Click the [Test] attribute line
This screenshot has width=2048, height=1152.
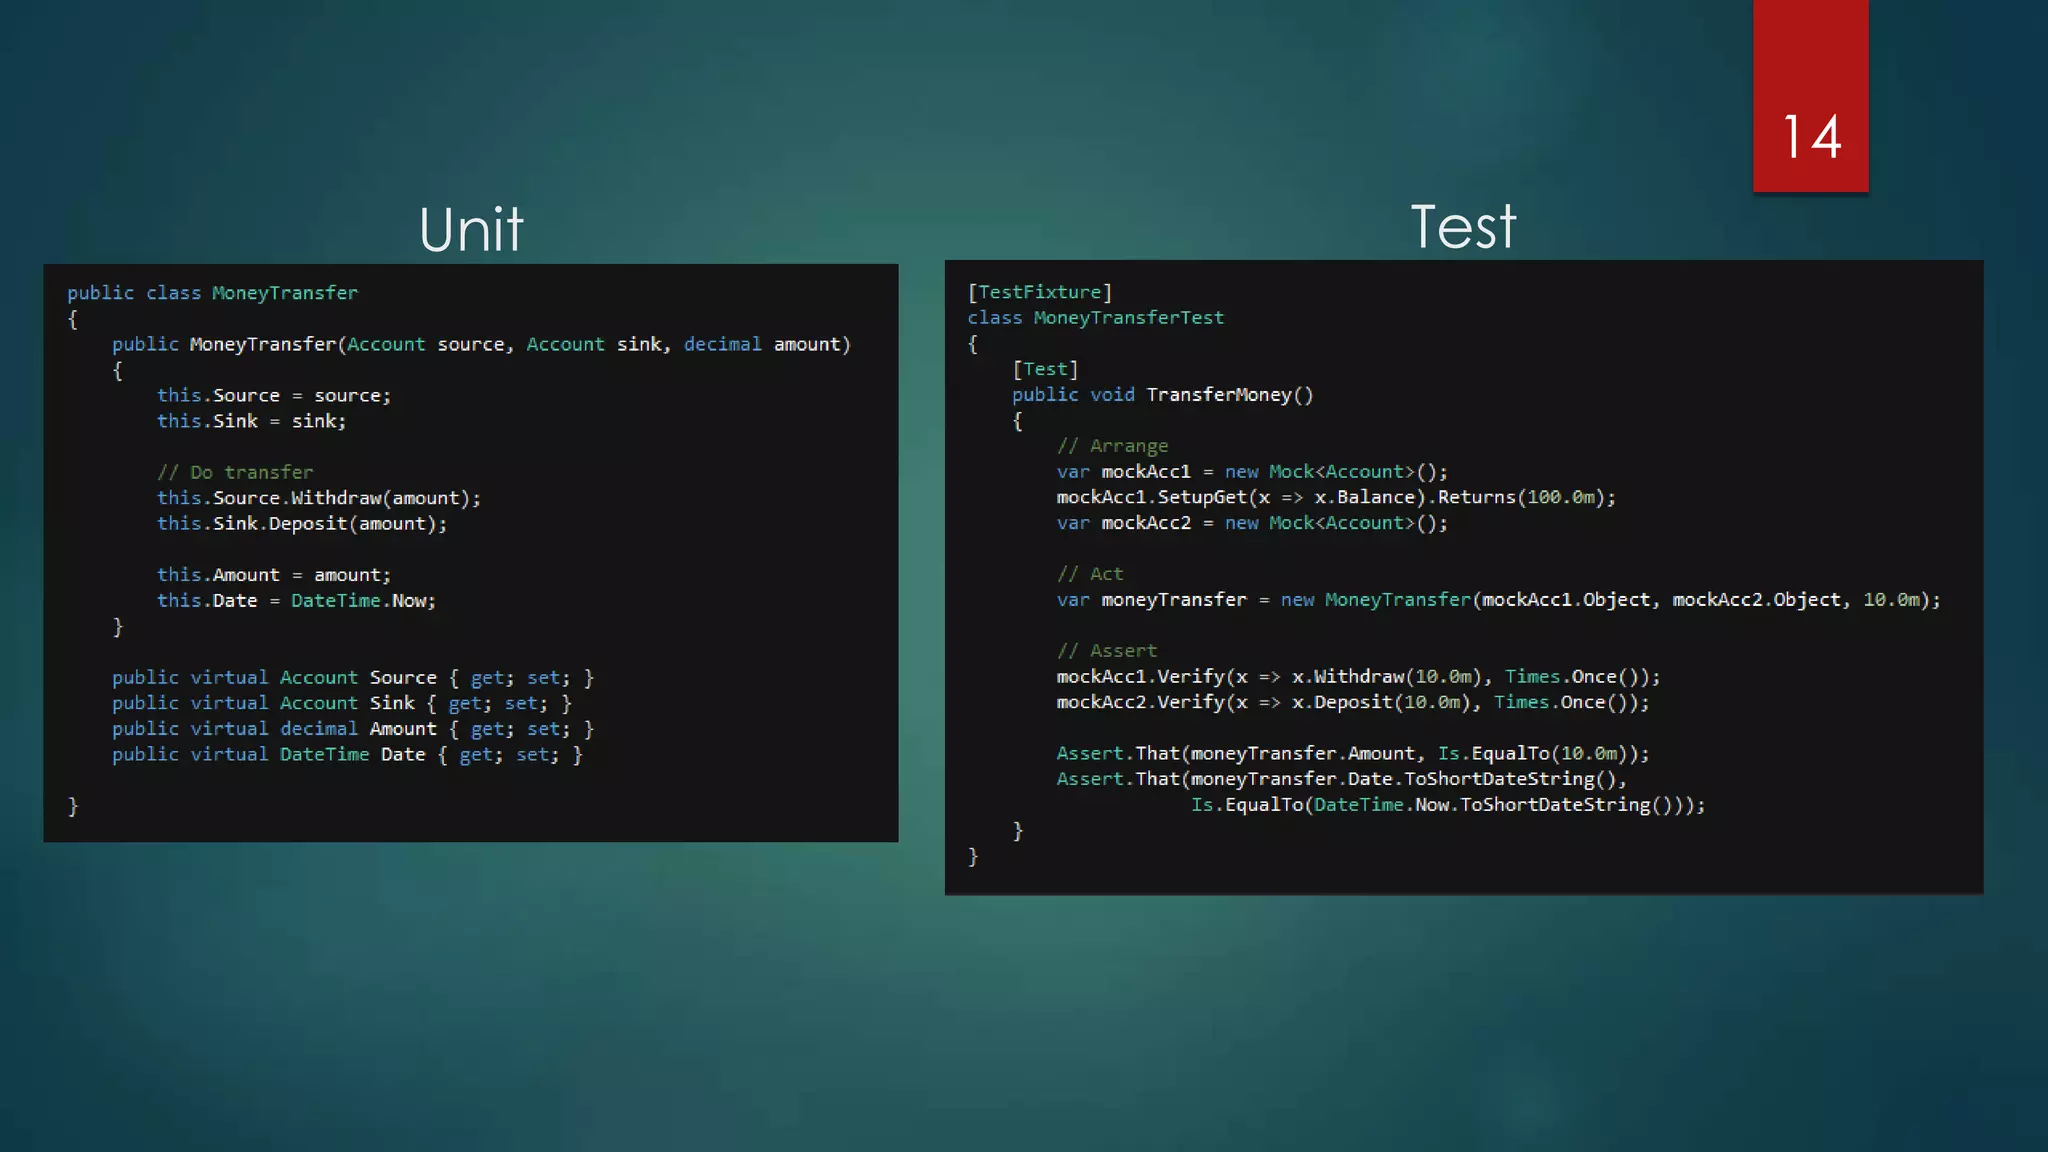pyautogui.click(x=1045, y=369)
